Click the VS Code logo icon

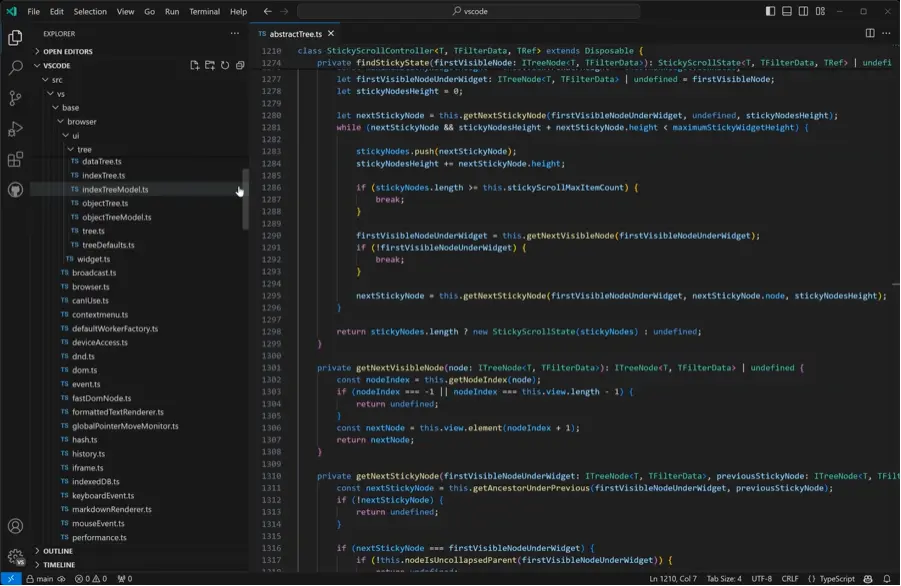11,11
